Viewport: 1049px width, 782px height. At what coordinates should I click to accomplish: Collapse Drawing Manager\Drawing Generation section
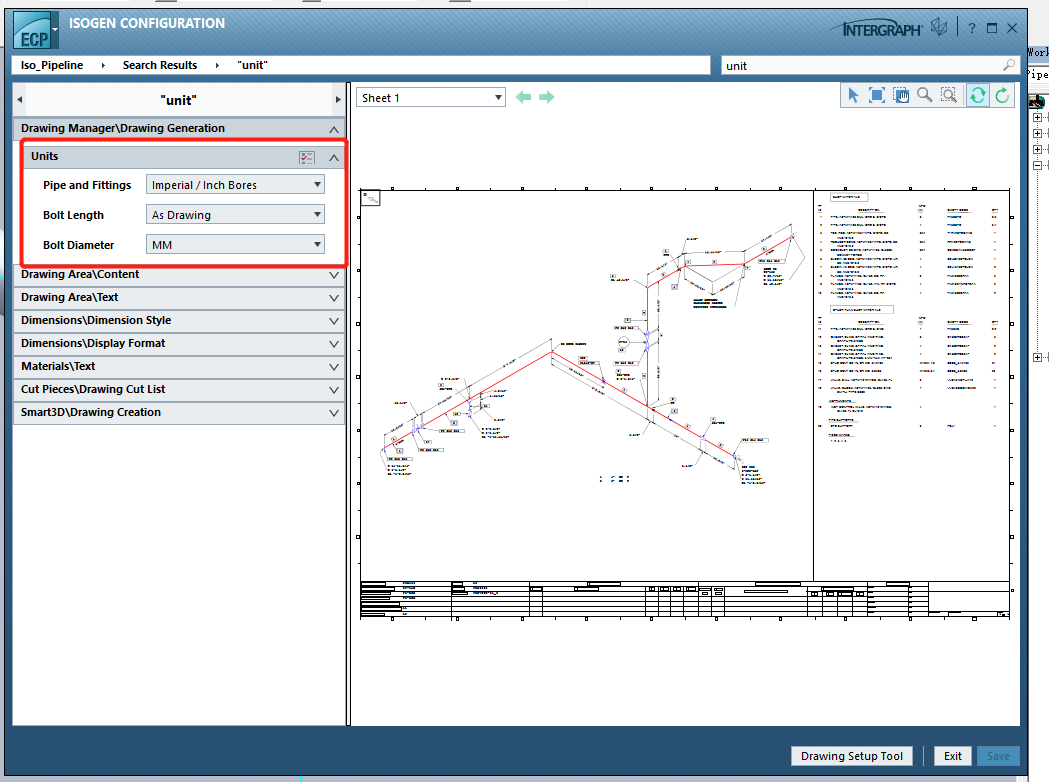334,129
